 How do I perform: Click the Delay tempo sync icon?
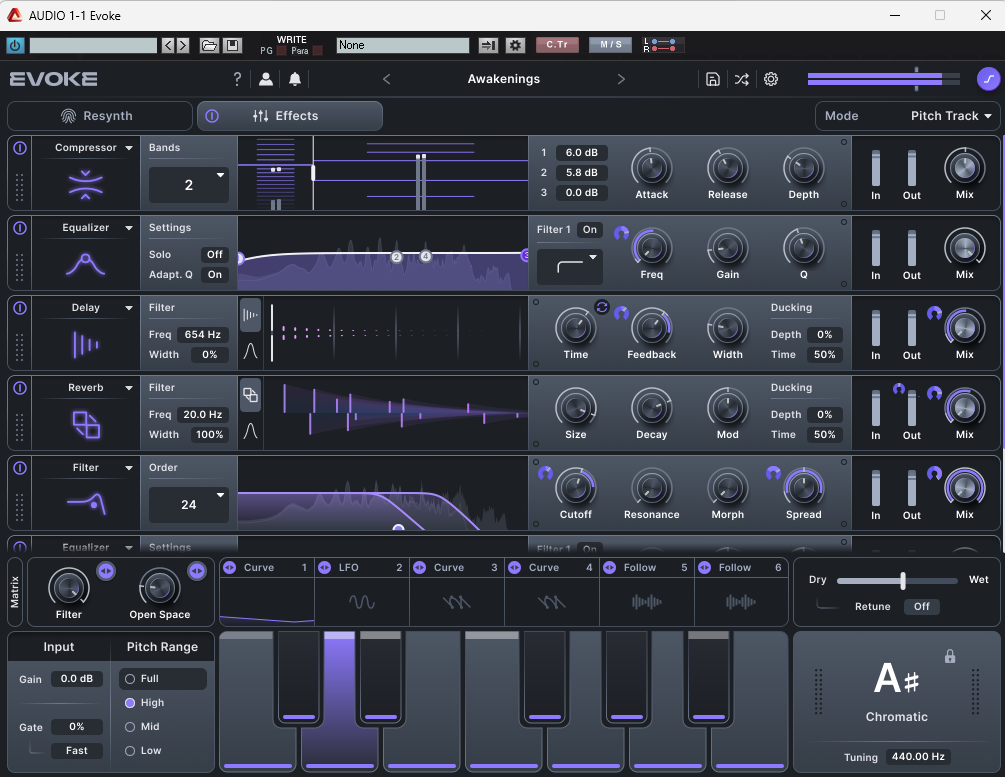[x=602, y=307]
